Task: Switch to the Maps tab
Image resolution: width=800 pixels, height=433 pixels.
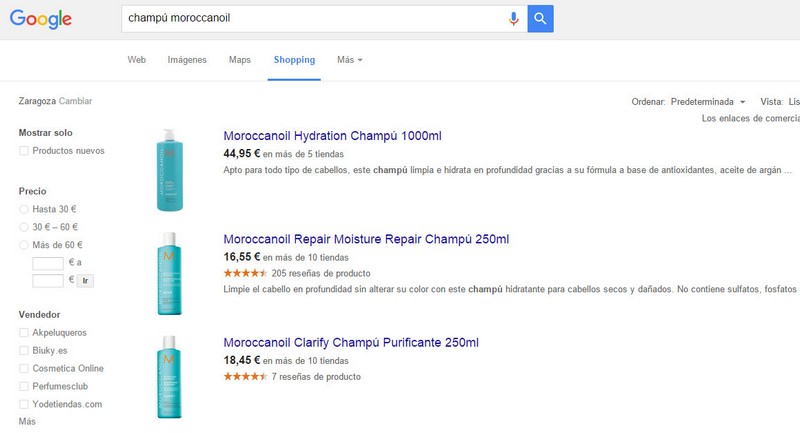Action: (240, 60)
